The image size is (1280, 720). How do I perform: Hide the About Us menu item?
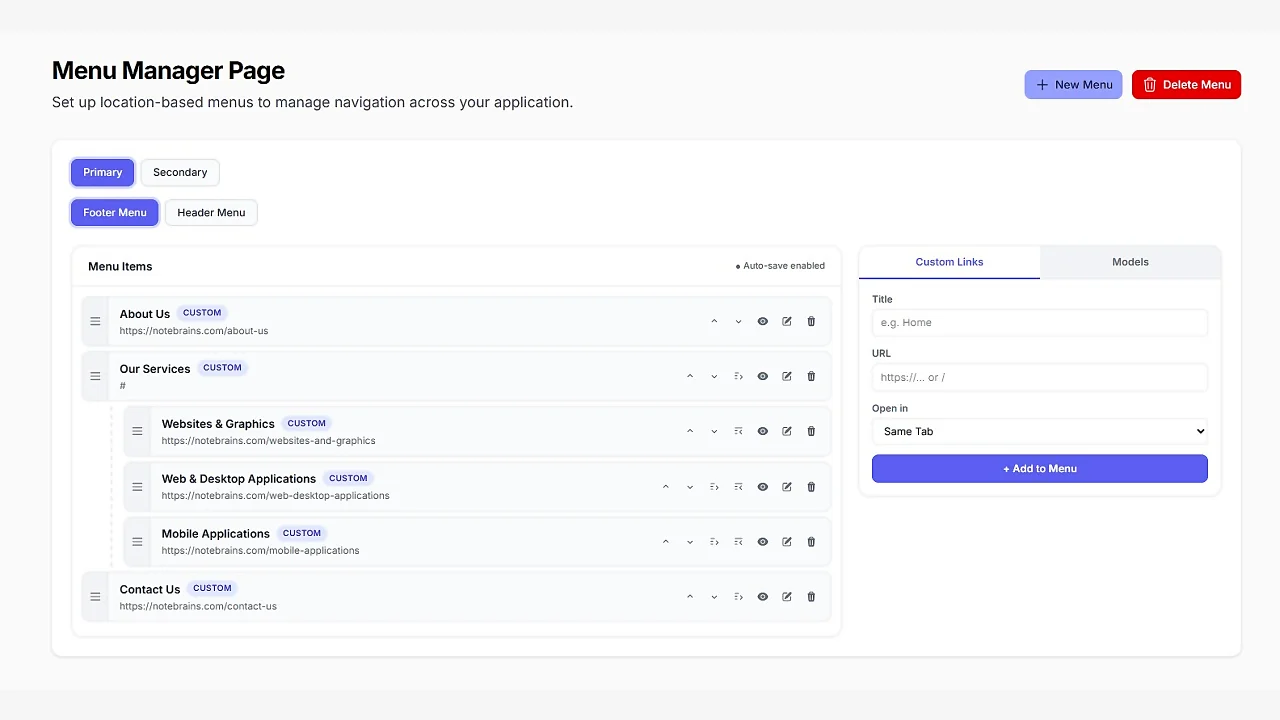tap(763, 321)
